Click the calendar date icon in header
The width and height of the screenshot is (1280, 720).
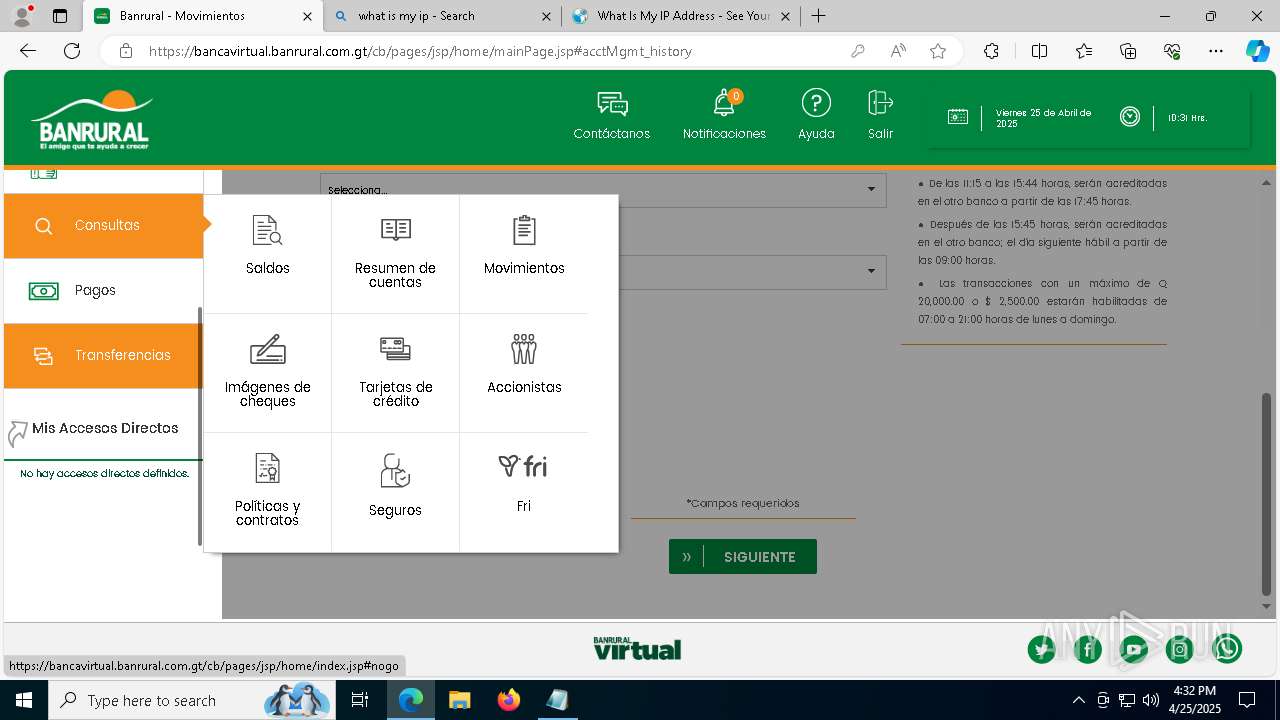click(x=958, y=117)
